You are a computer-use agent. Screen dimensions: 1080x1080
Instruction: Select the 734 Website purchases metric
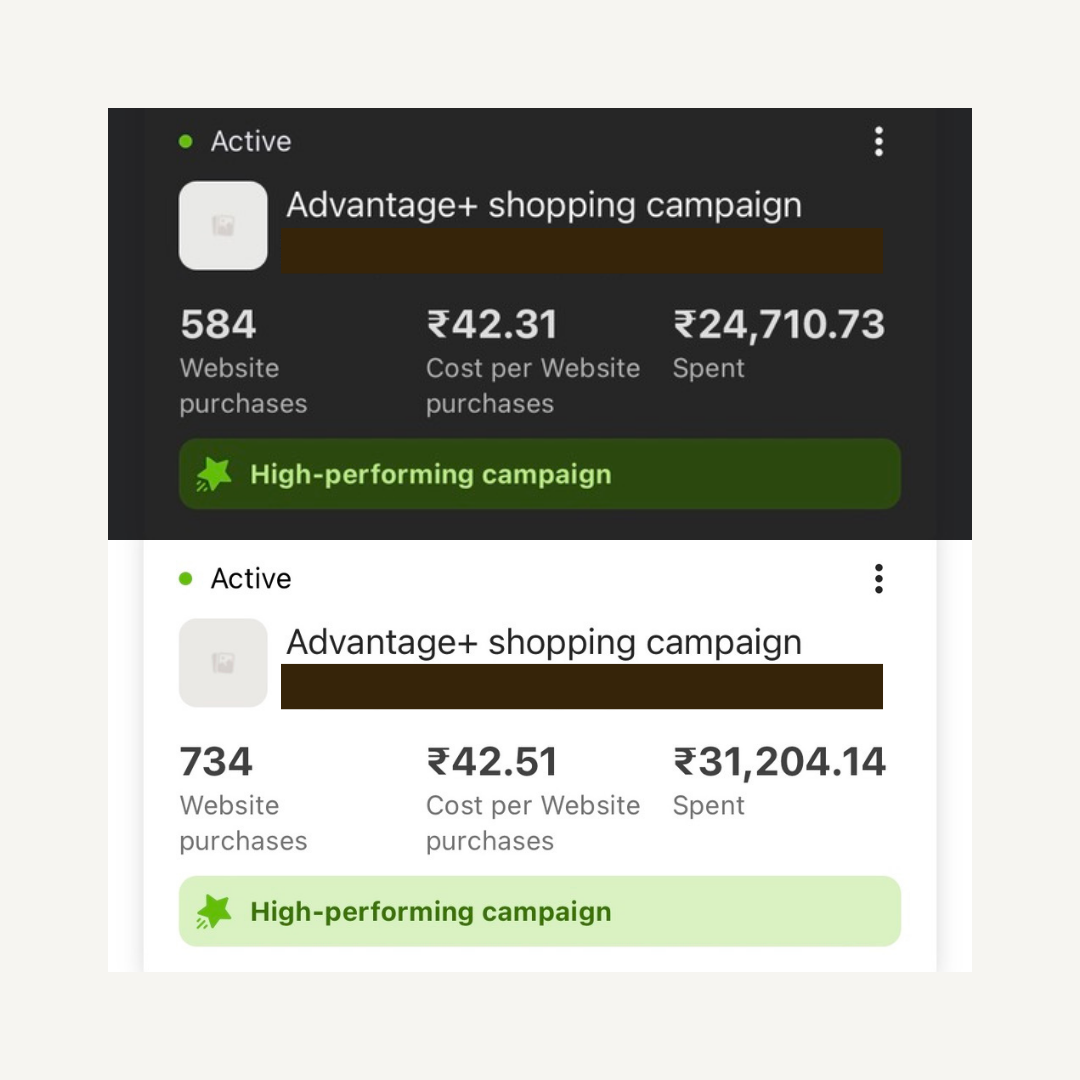(217, 762)
